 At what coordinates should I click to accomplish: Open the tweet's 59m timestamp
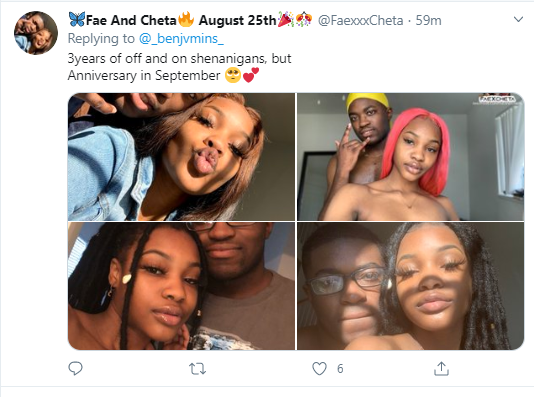[x=428, y=20]
